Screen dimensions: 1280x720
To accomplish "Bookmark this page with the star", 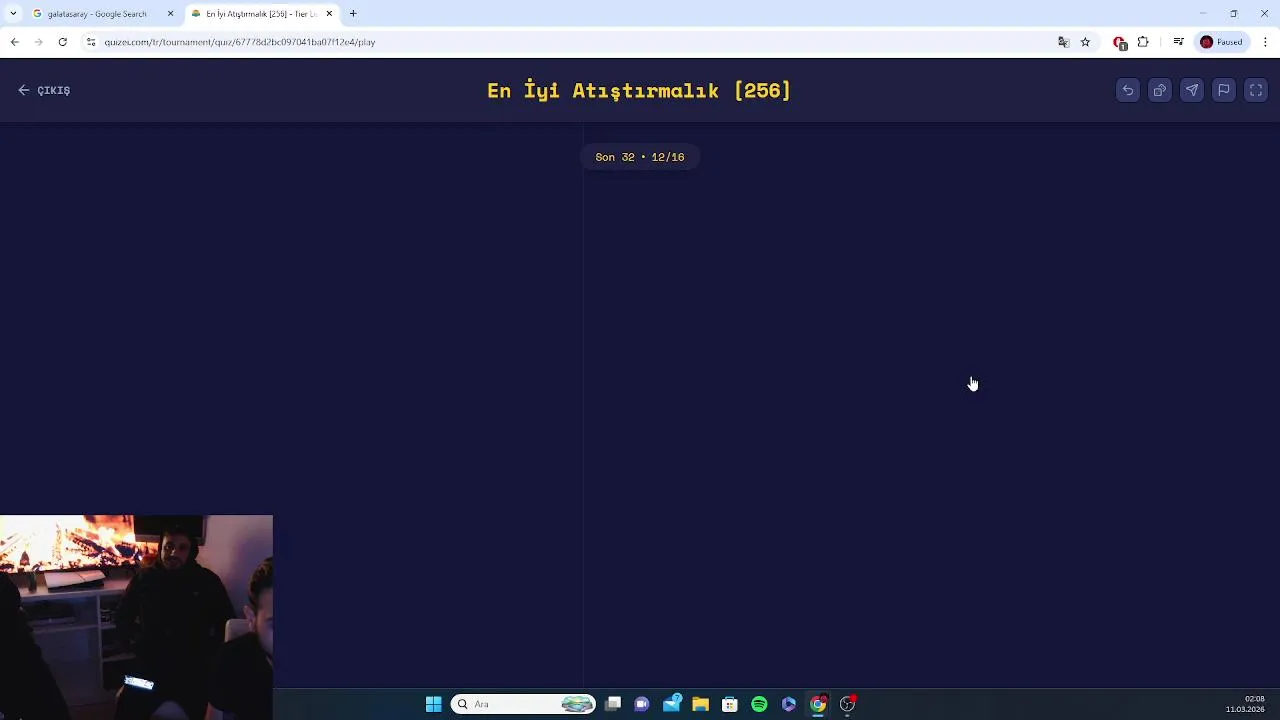I will 1085,42.
